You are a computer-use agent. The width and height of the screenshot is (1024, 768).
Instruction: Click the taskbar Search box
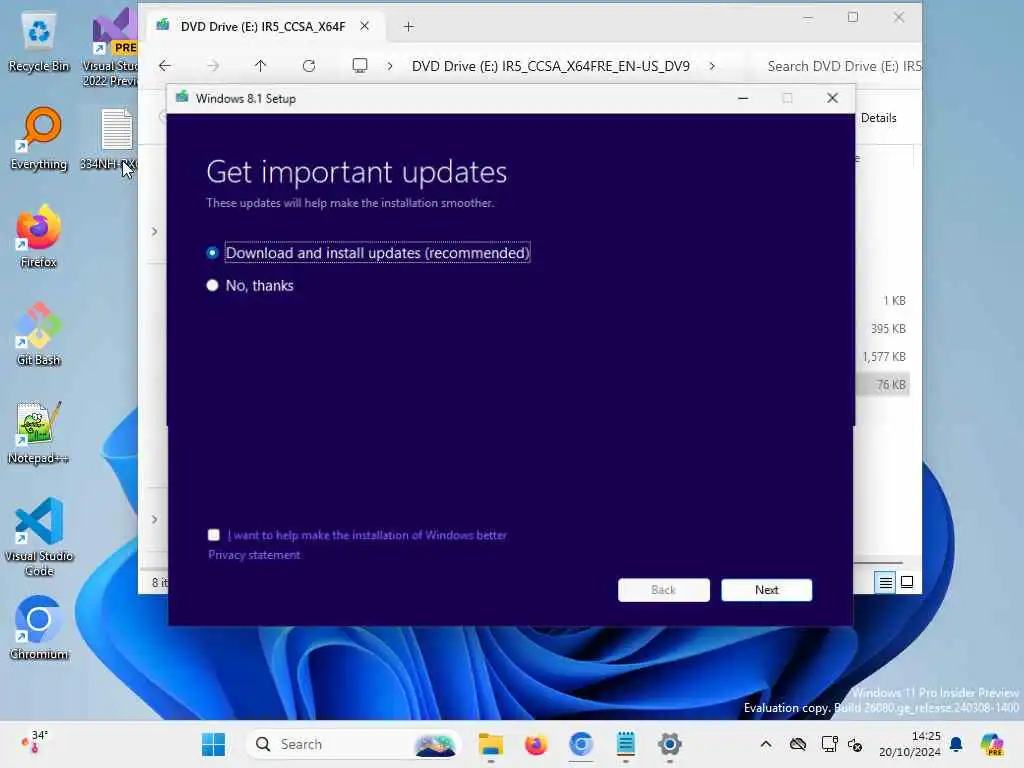[x=353, y=744]
